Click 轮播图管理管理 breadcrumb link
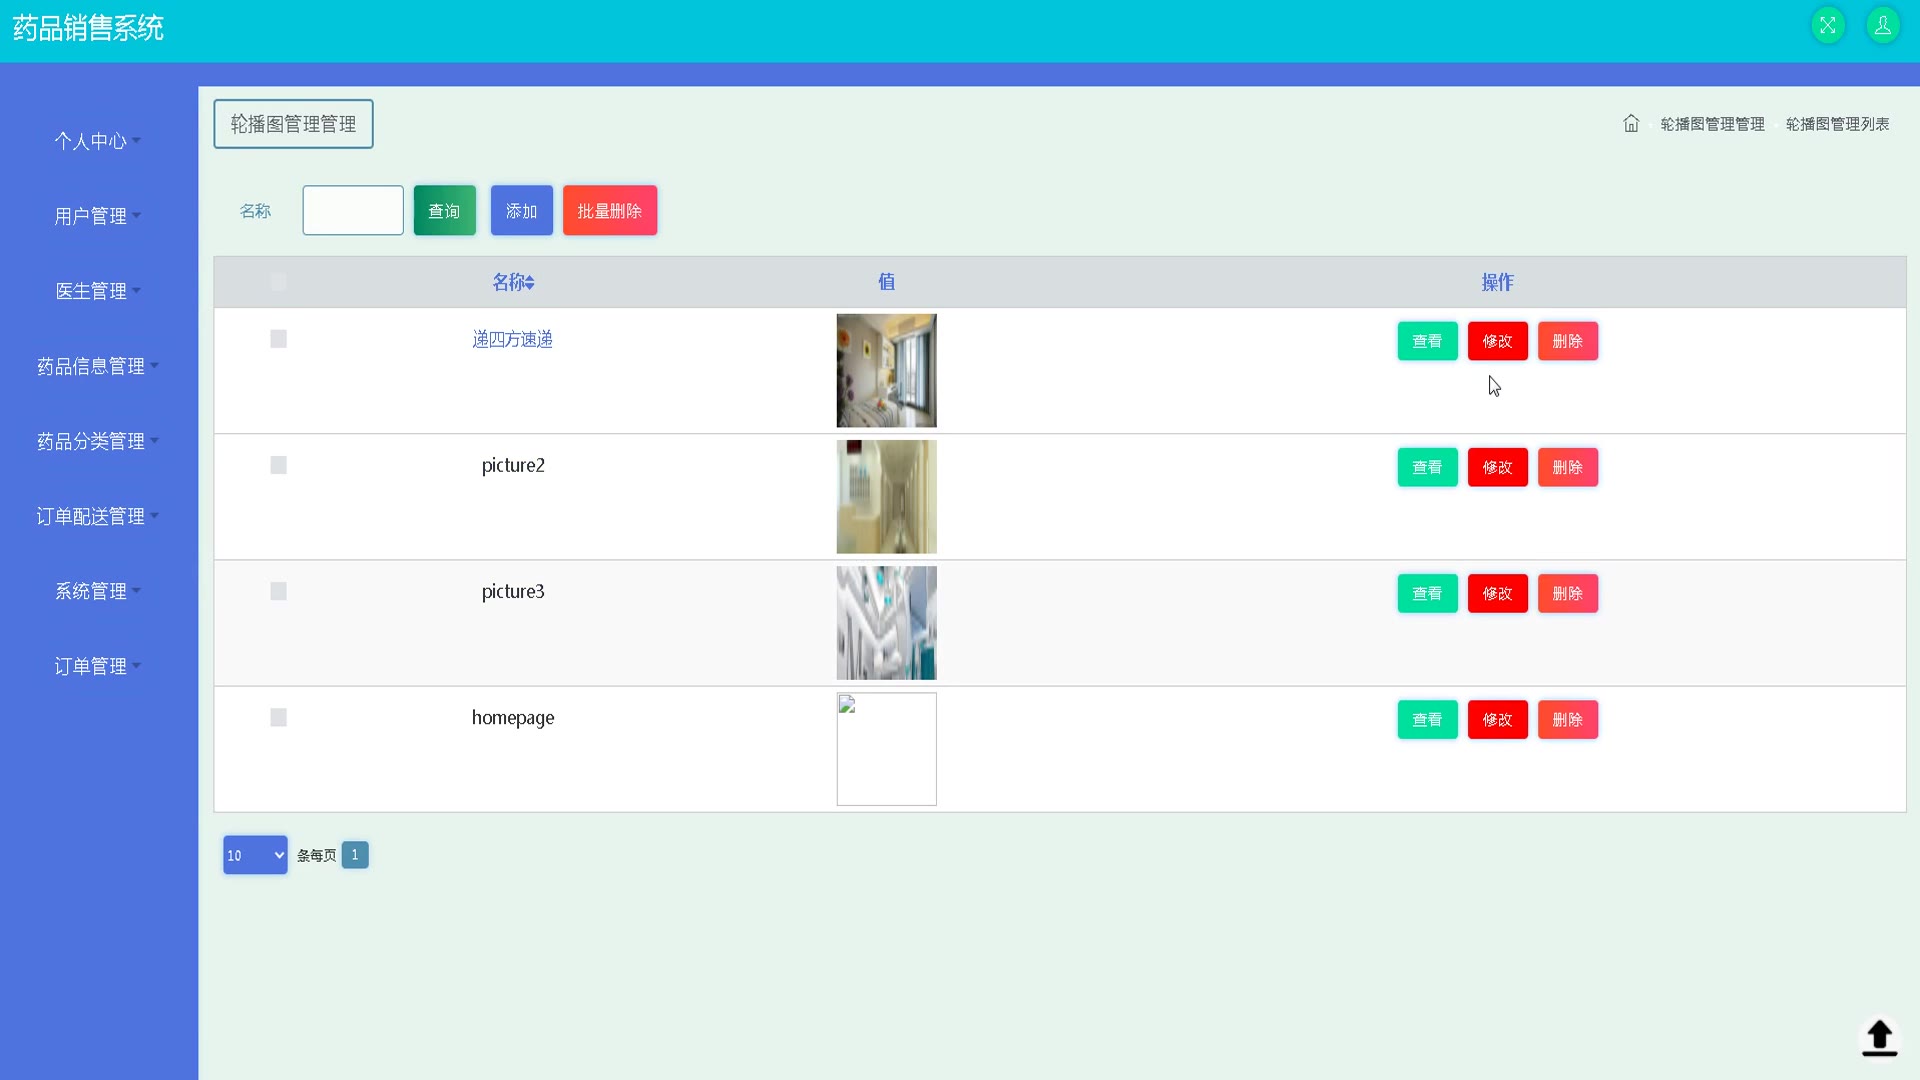Viewport: 1920px width, 1080px height. (x=1712, y=124)
